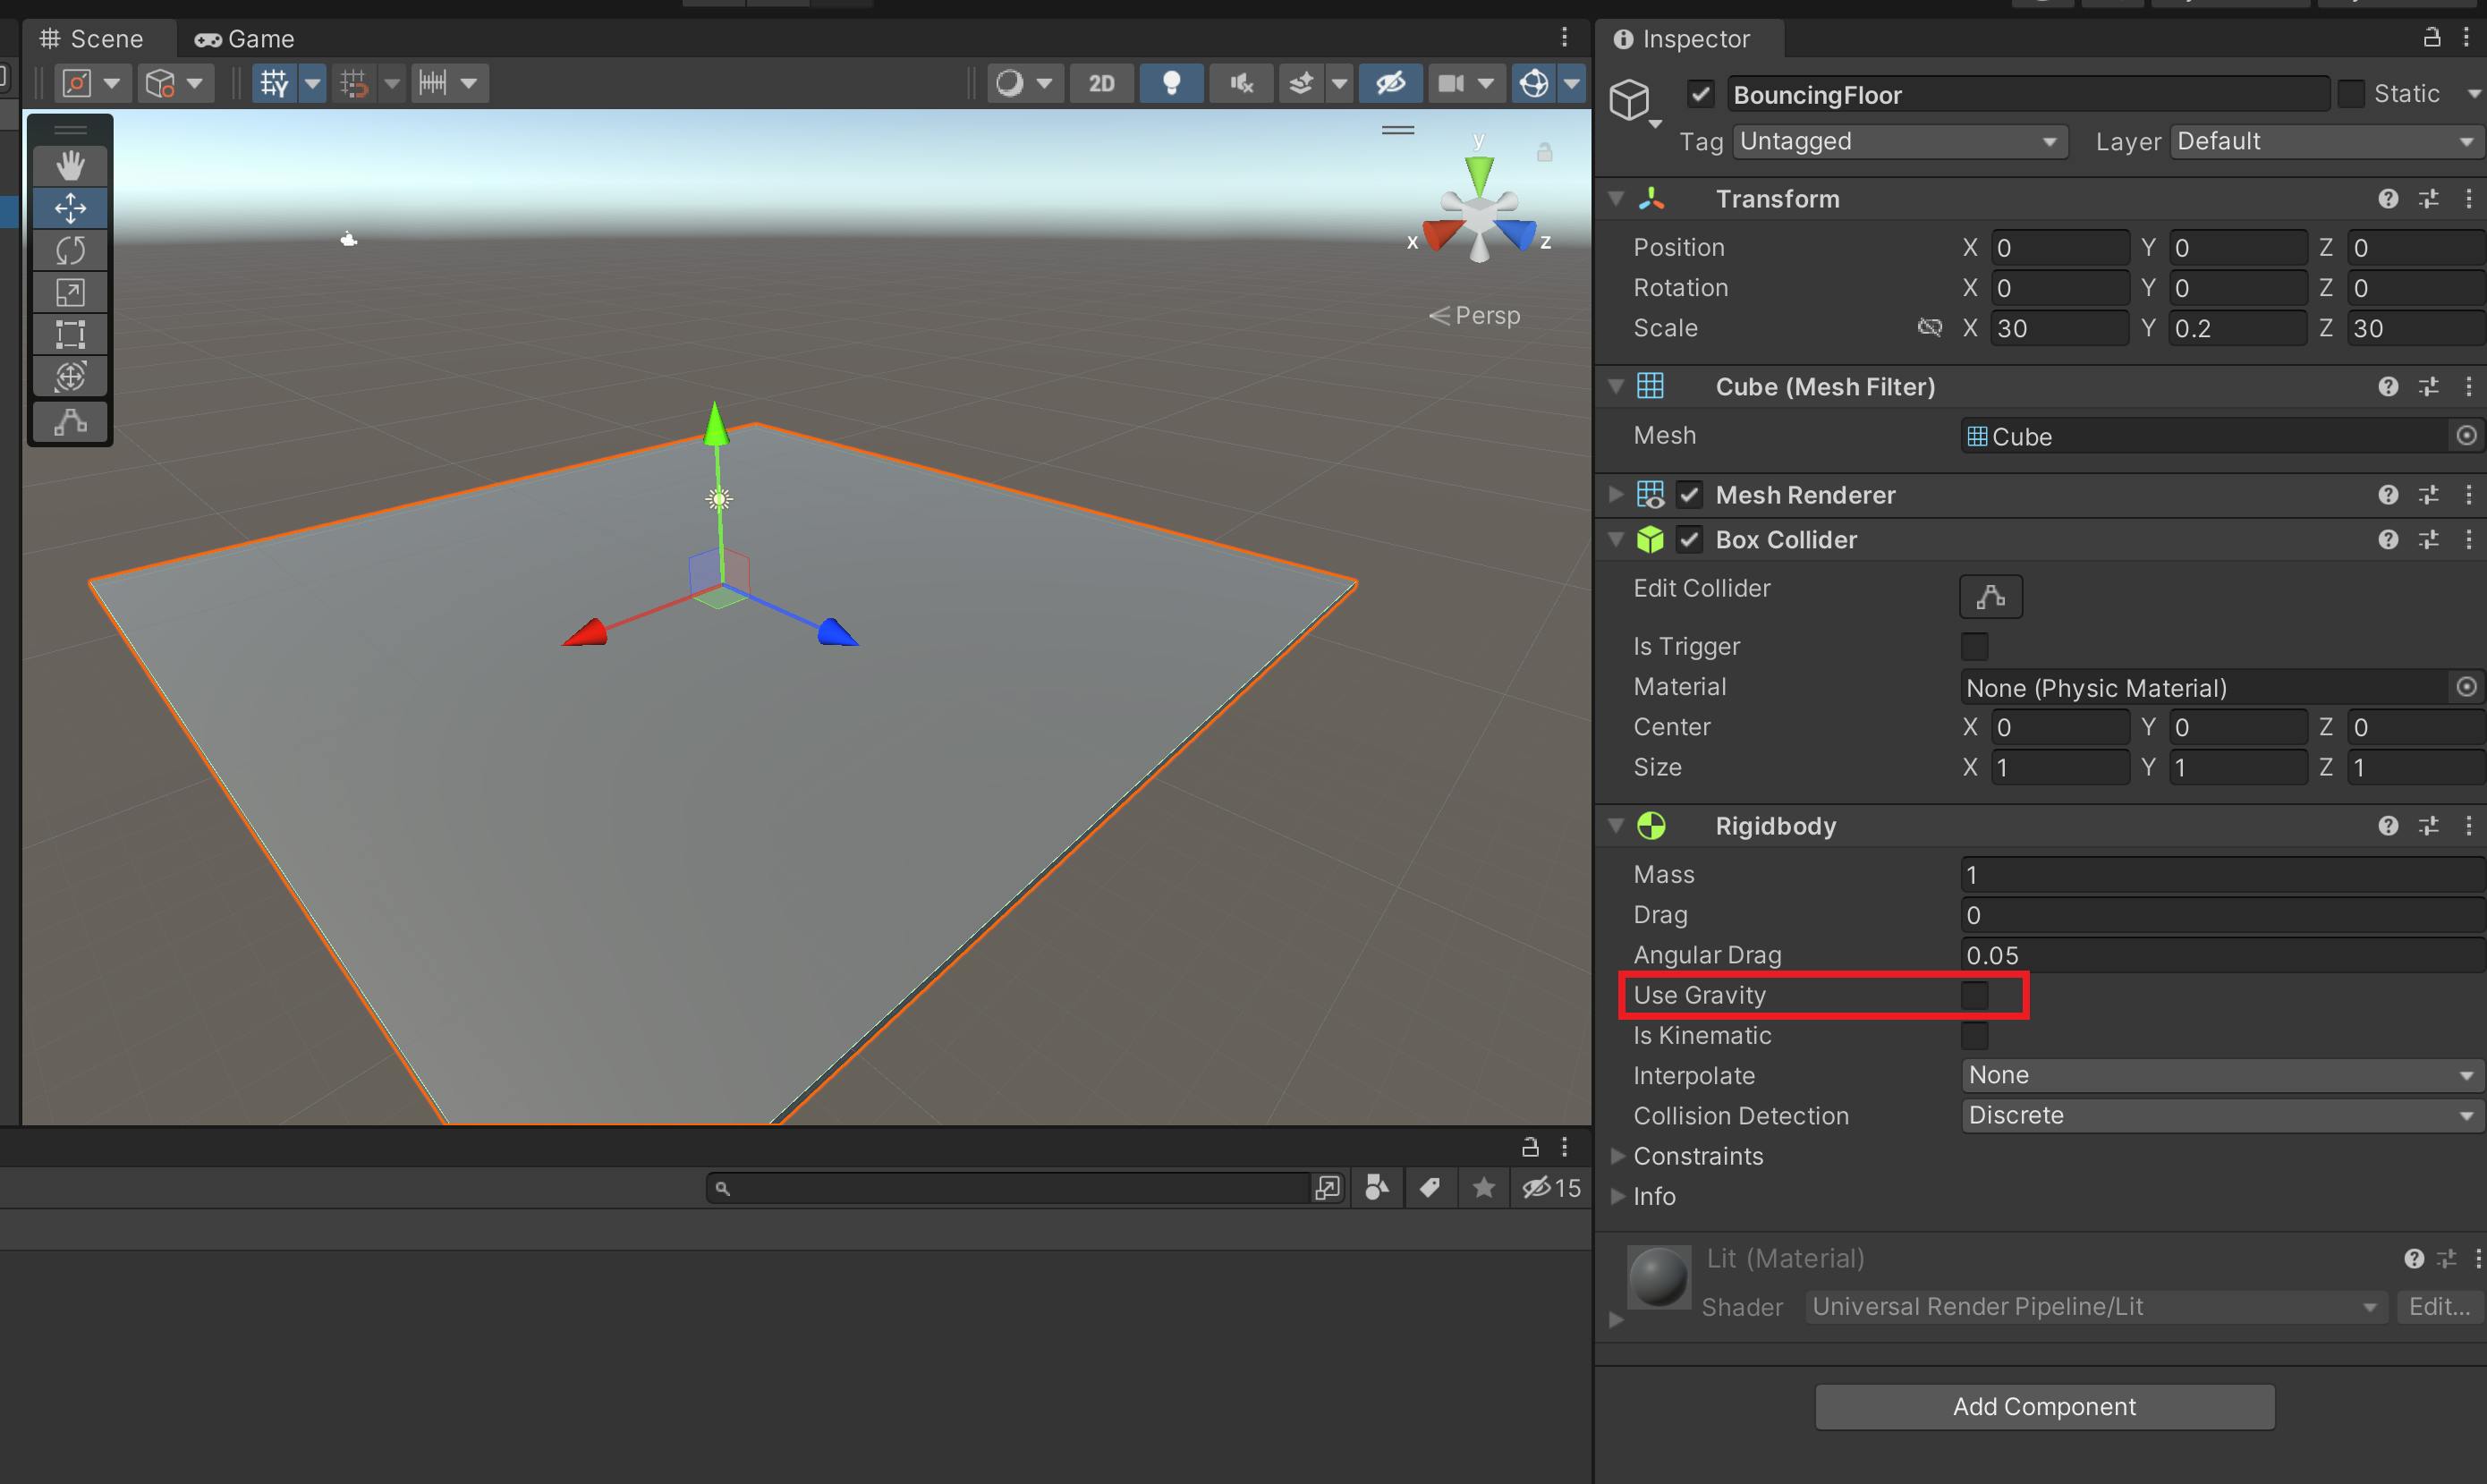The height and width of the screenshot is (1484, 2487).
Task: Click the BouncingFloor name field
Action: (x=2027, y=94)
